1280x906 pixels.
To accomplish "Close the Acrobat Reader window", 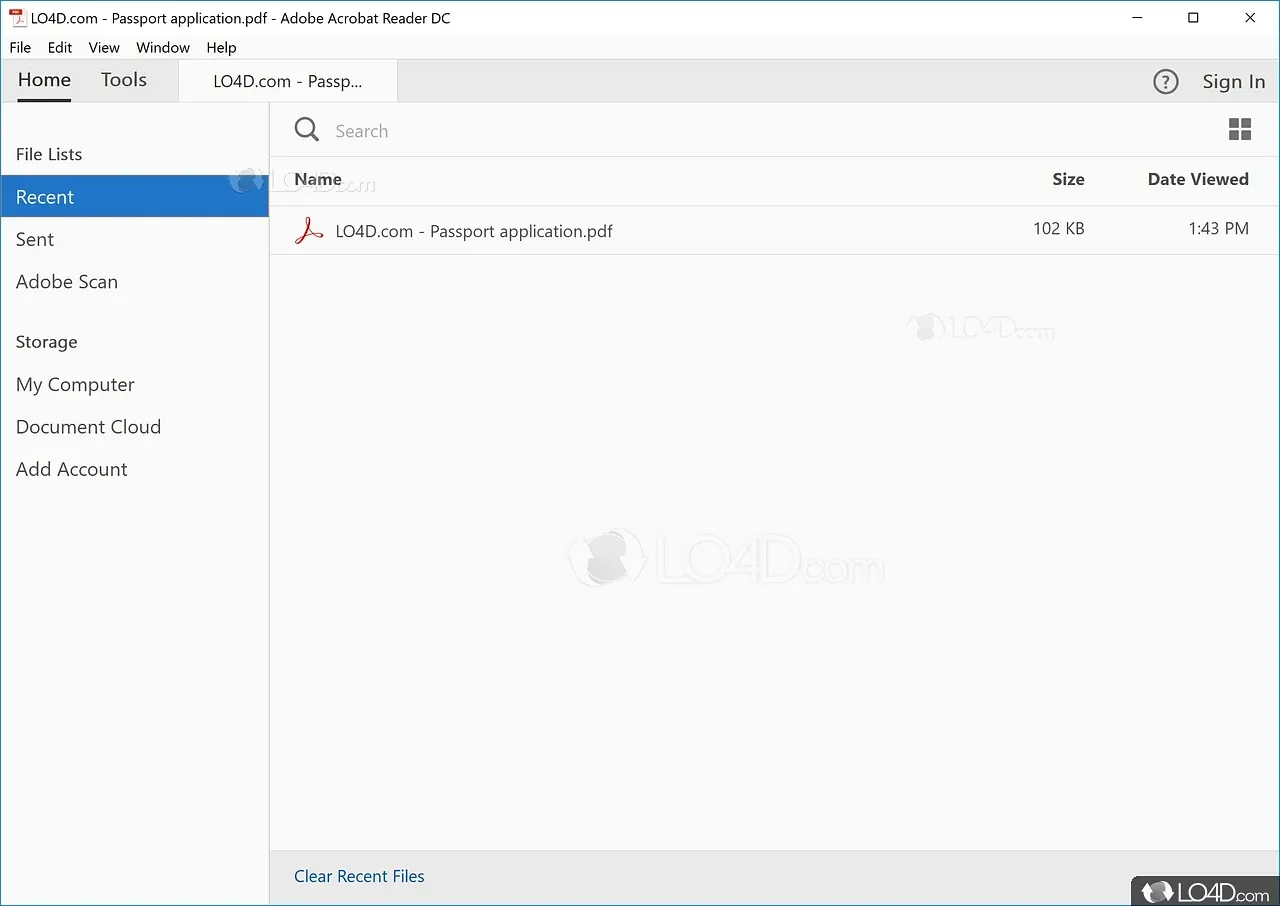I will (1251, 18).
